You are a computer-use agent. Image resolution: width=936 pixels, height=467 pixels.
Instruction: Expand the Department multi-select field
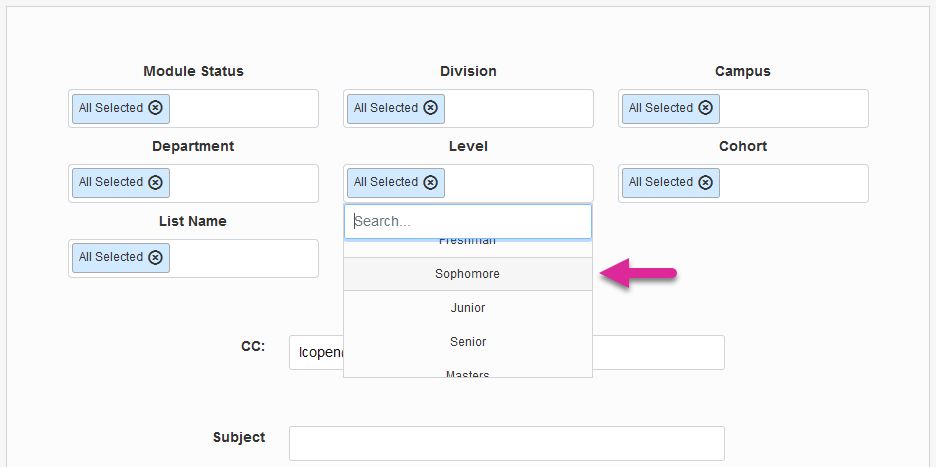[243, 183]
